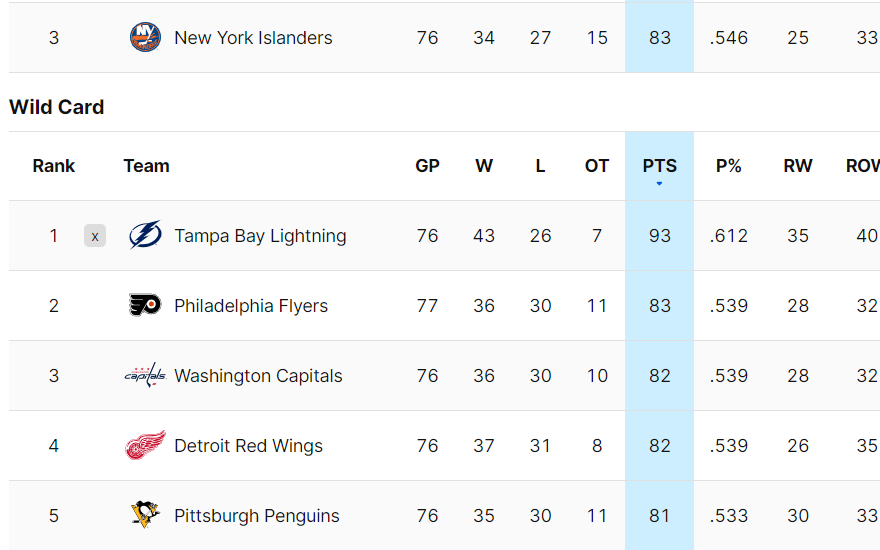
Task: Open the New York Islanders team page
Action: [x=253, y=38]
